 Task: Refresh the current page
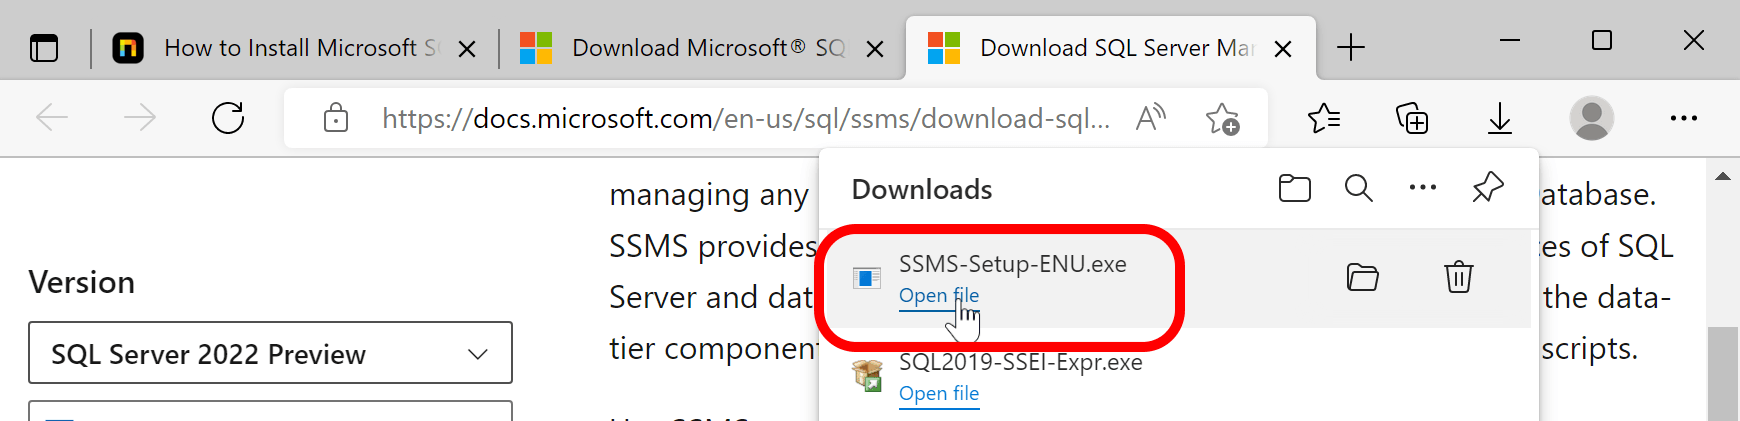(x=228, y=118)
